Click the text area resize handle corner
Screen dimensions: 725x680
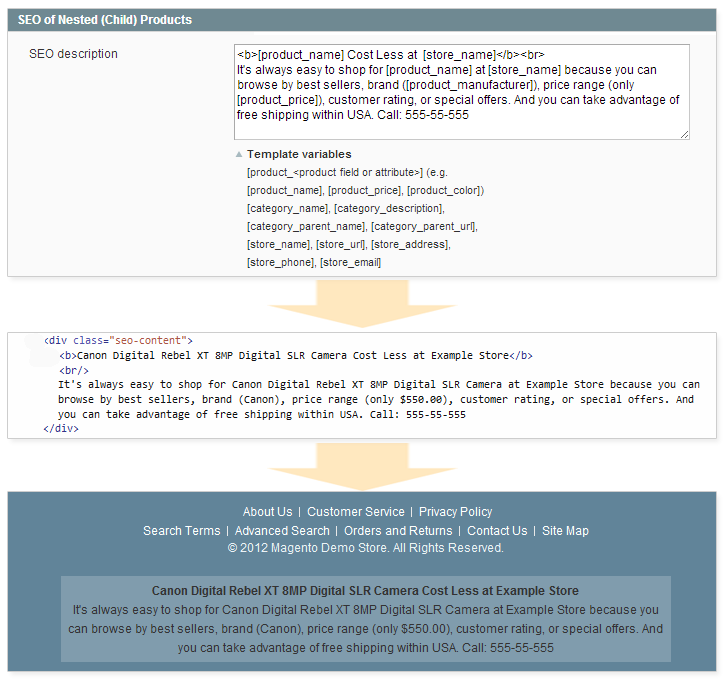tap(684, 134)
